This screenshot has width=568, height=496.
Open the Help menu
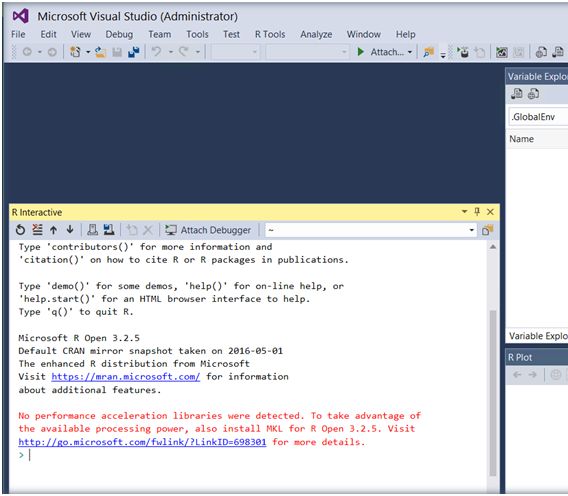click(405, 34)
